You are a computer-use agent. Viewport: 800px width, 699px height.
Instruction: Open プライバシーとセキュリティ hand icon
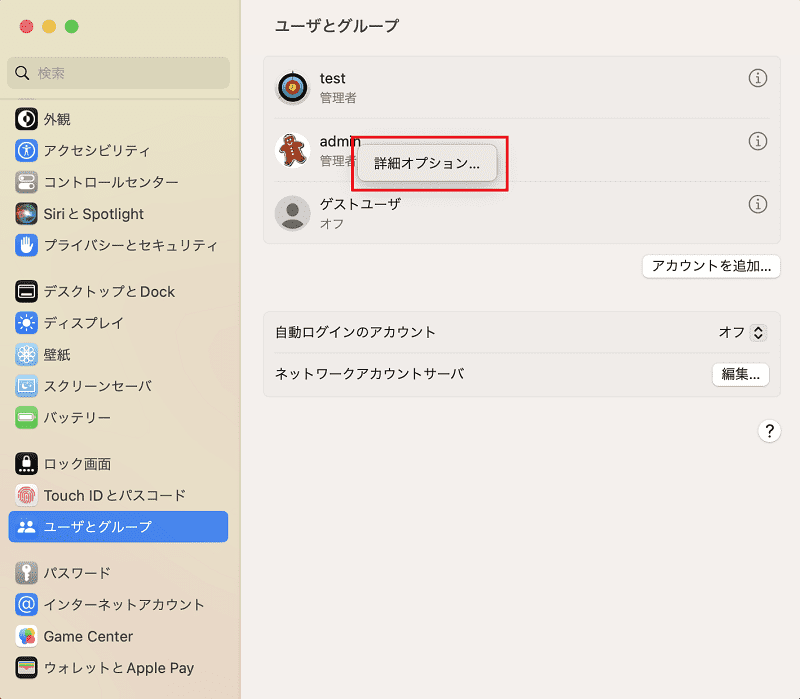pyautogui.click(x=26, y=245)
